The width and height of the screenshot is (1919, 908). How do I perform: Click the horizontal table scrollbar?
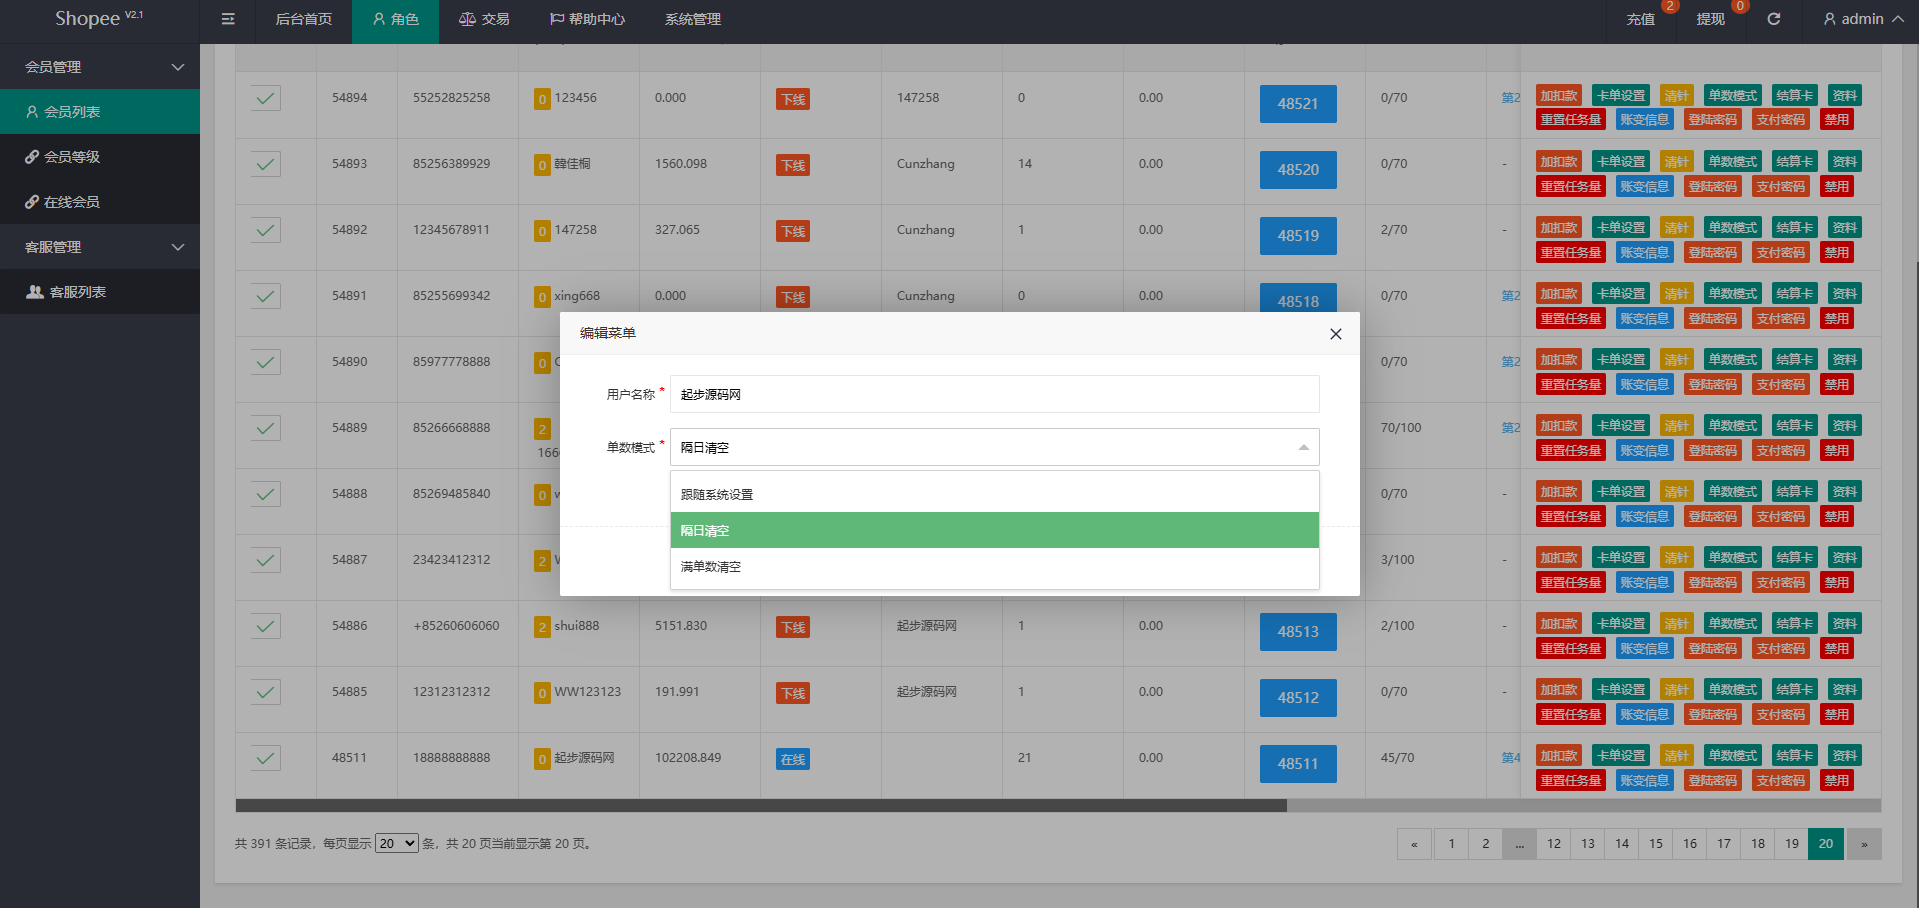pyautogui.click(x=761, y=805)
